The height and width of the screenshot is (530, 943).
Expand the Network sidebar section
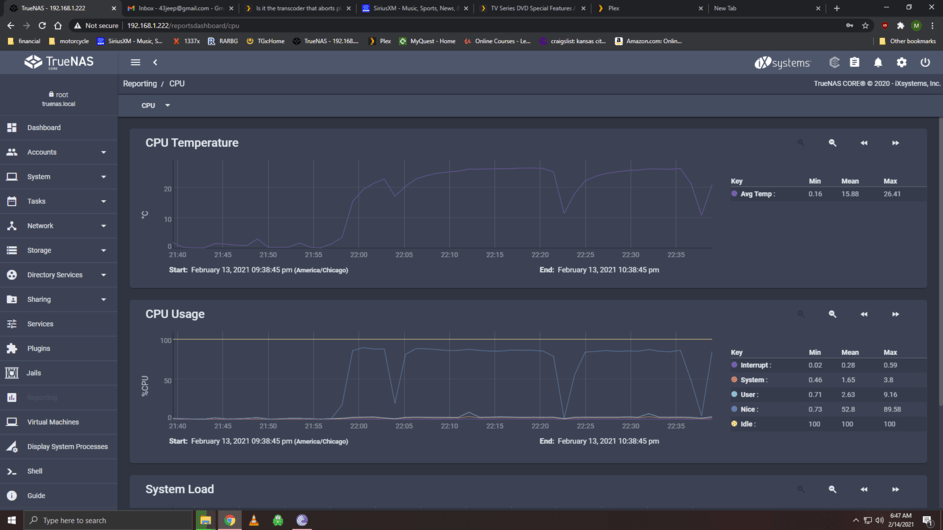[x=58, y=226]
